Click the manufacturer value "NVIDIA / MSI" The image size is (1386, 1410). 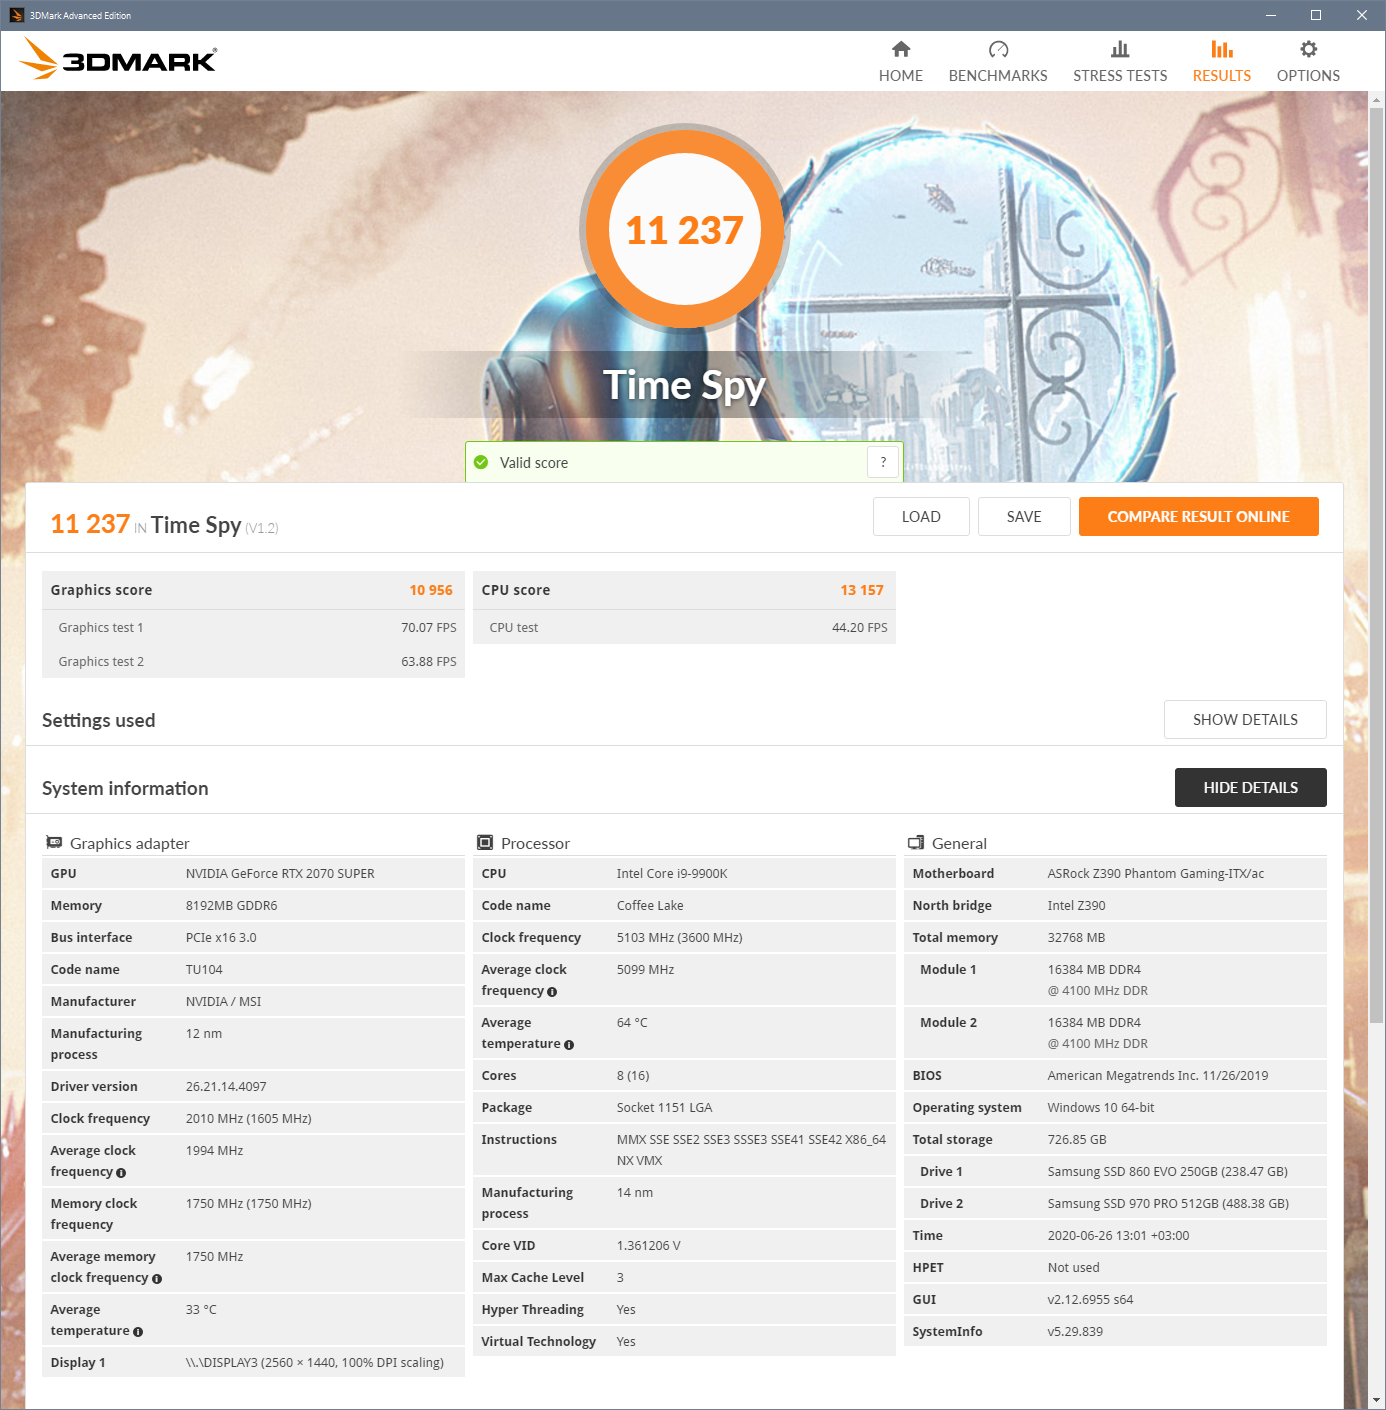point(223,1002)
